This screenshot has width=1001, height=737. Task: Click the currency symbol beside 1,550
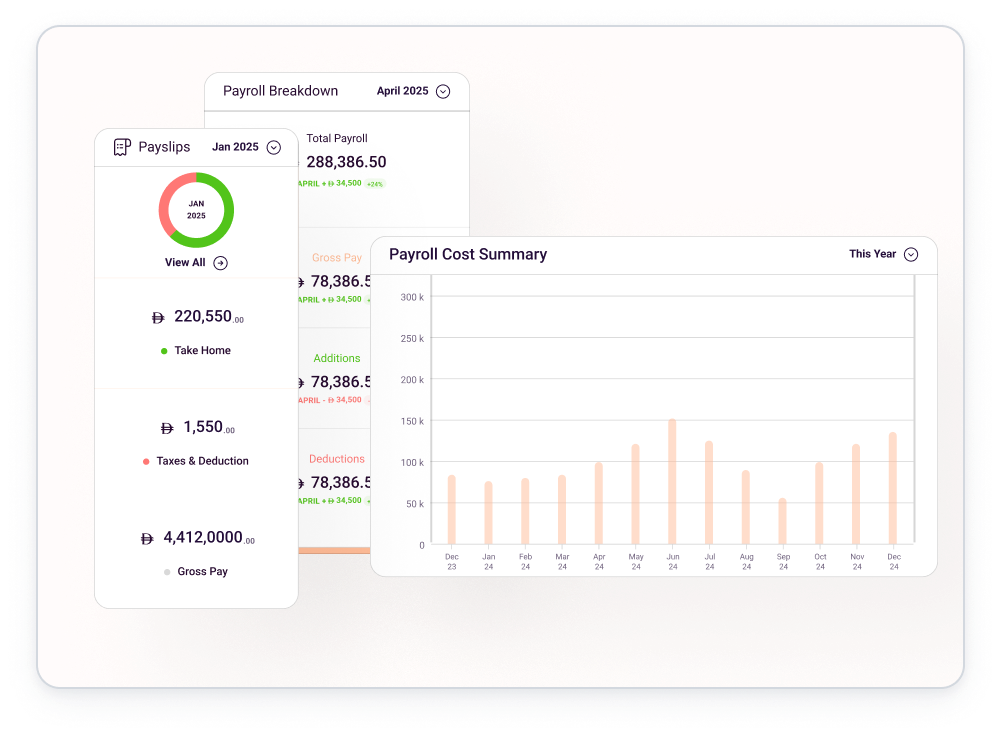[167, 428]
